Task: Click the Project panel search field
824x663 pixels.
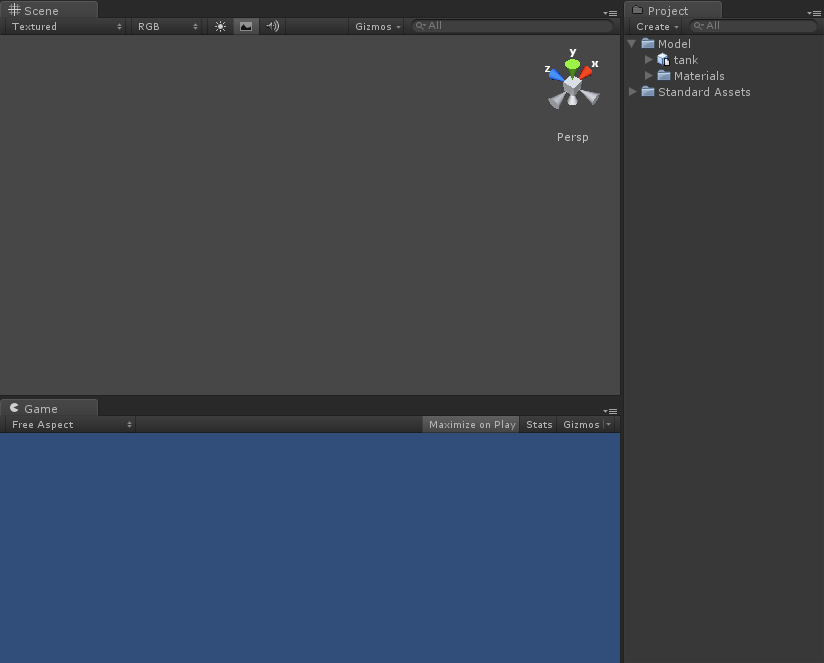Action: [x=754, y=26]
